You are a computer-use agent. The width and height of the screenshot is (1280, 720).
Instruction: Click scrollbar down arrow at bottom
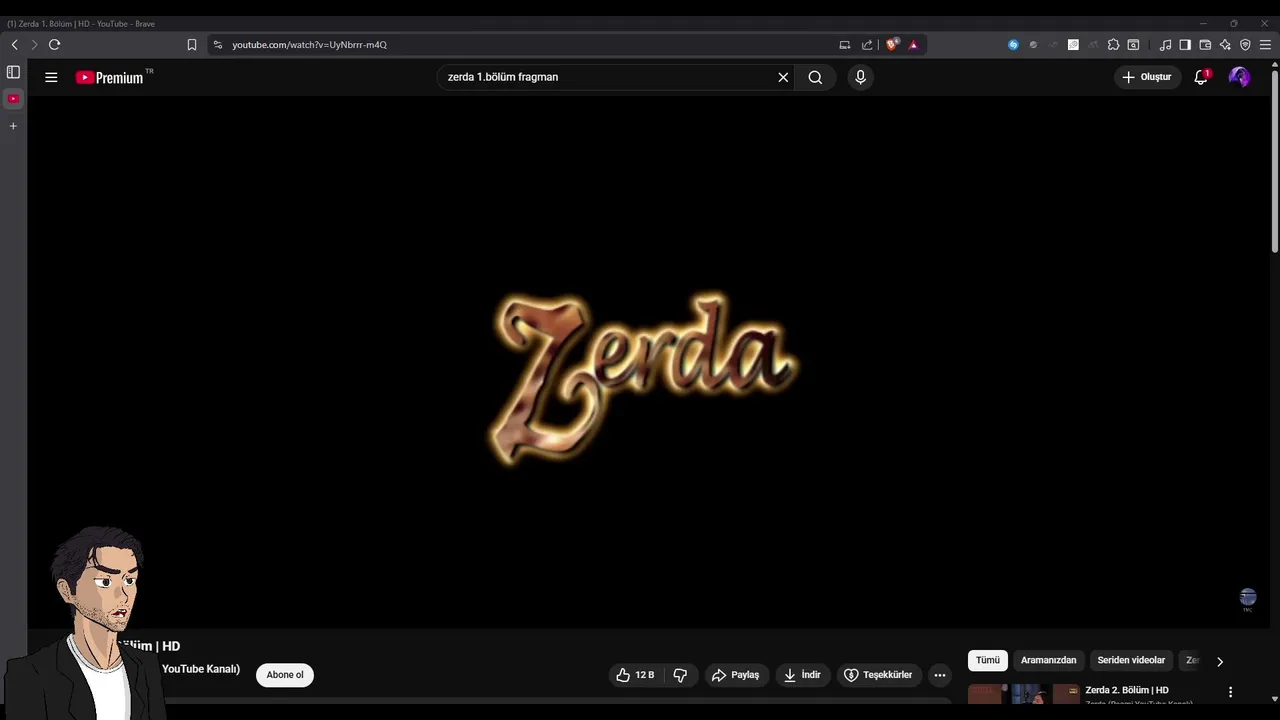pos(1274,699)
